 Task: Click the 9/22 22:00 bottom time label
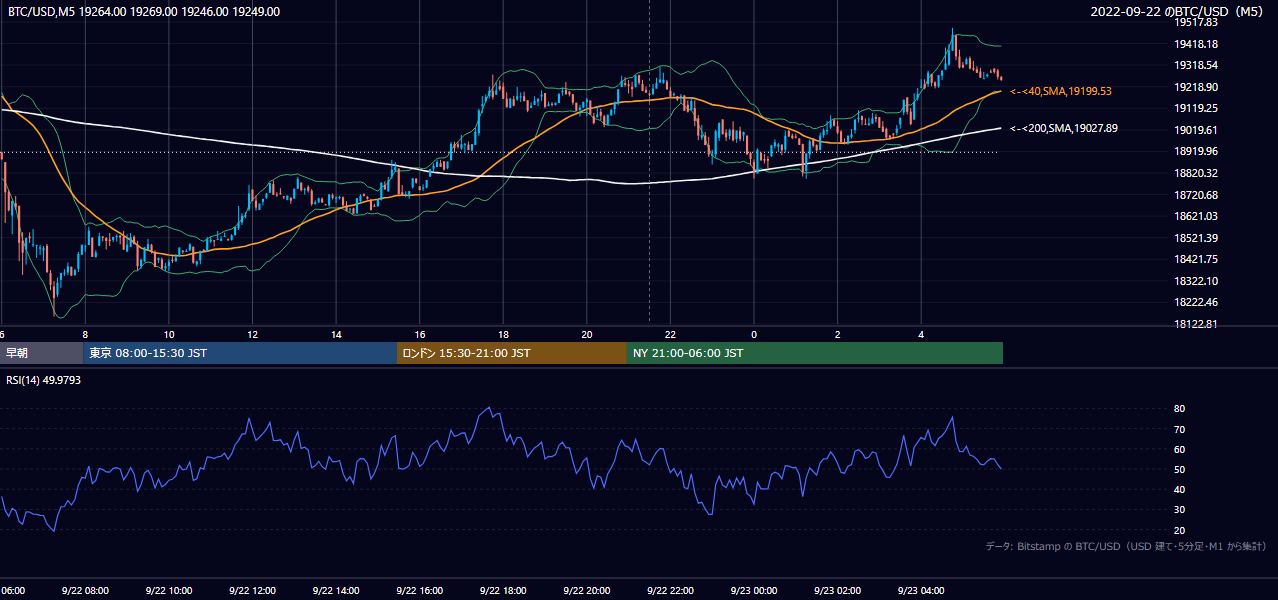(x=670, y=591)
